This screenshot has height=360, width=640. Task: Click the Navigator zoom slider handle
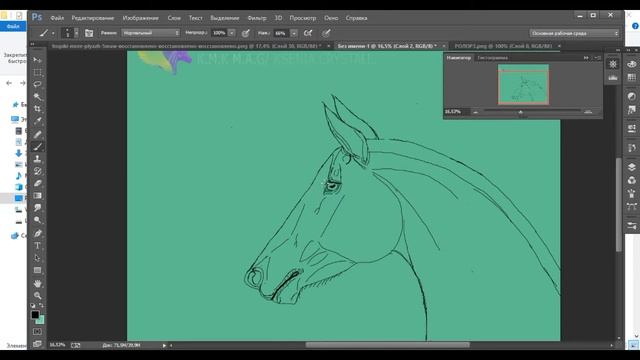point(520,111)
